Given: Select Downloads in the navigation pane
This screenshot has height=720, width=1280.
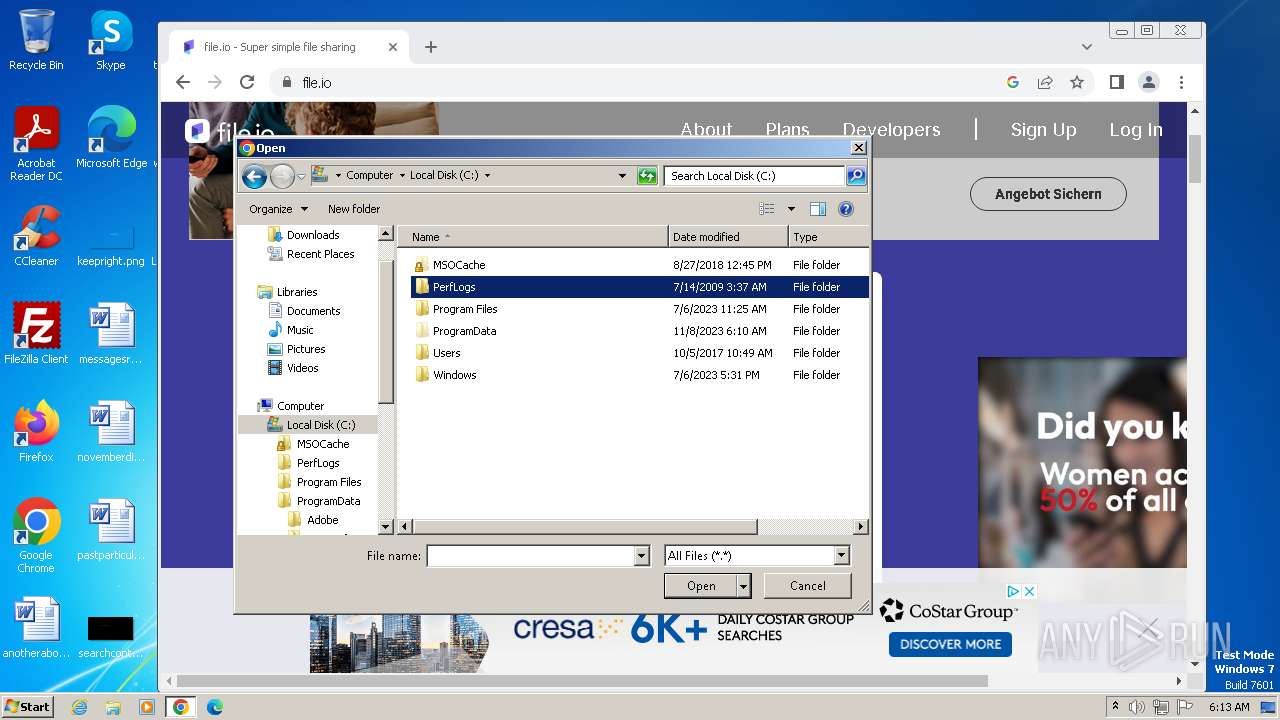Looking at the screenshot, I should [x=313, y=235].
